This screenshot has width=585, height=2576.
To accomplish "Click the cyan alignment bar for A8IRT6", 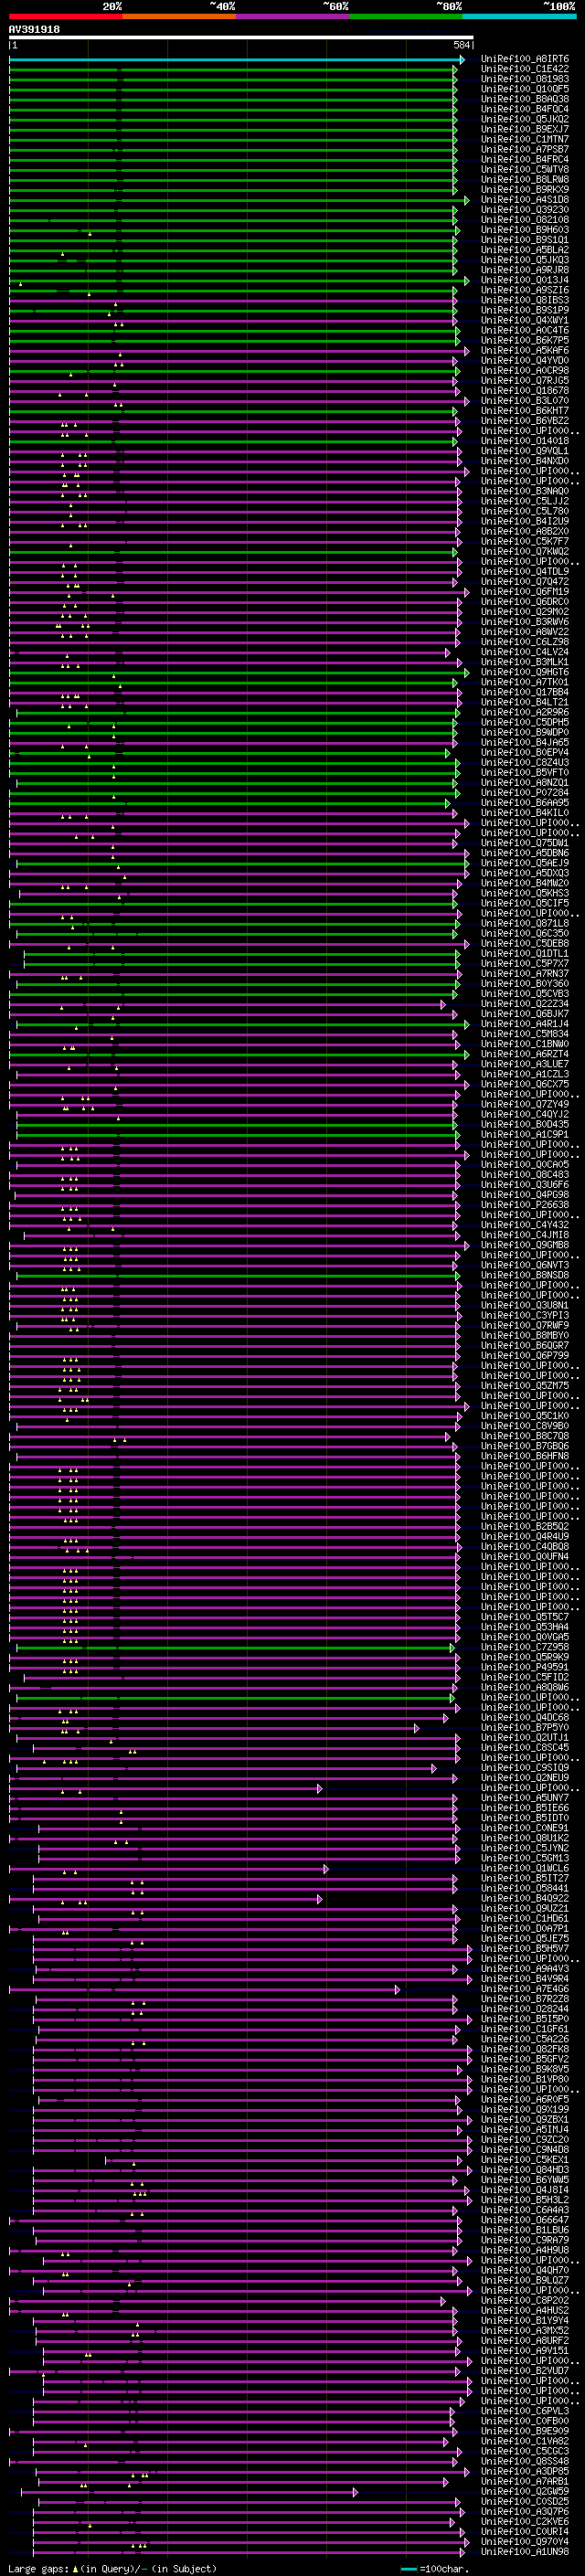I will tap(236, 59).
